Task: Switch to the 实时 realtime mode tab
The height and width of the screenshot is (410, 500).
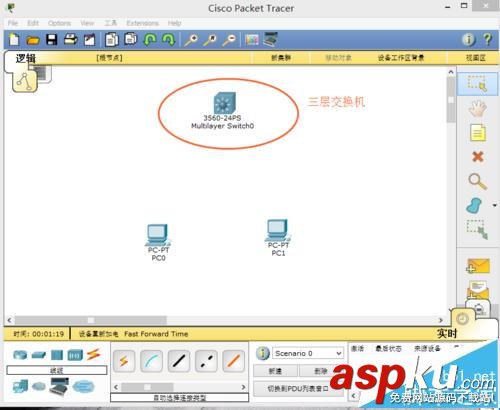Action: click(x=447, y=333)
